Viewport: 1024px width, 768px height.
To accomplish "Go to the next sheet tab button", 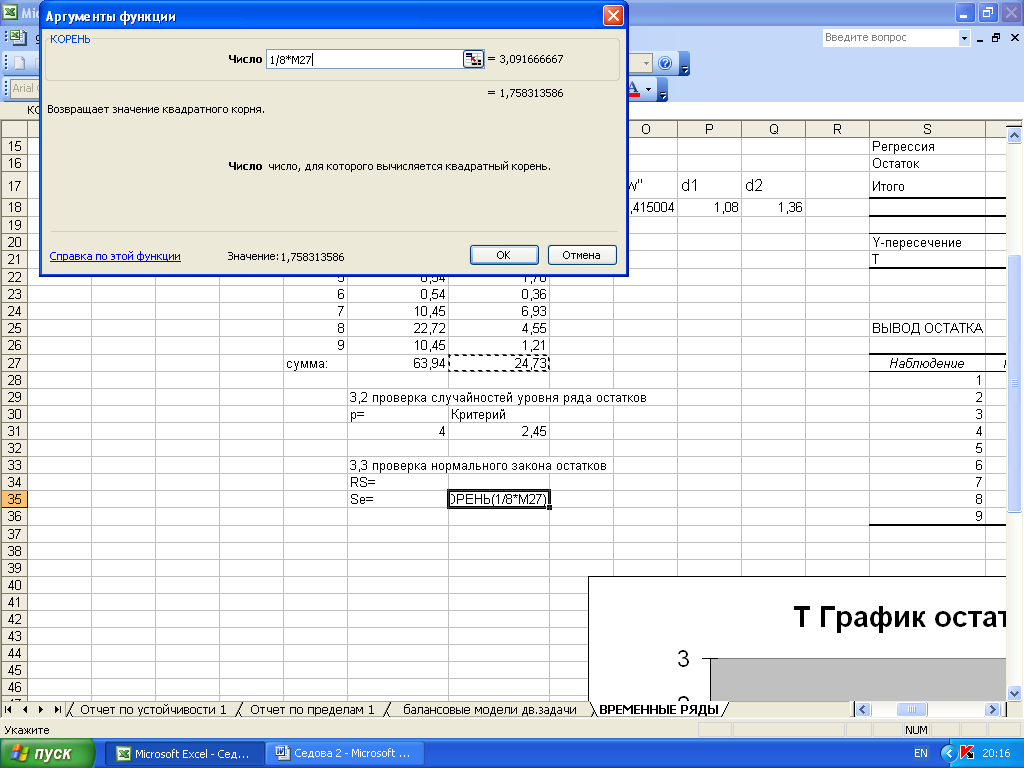I will 40,709.
